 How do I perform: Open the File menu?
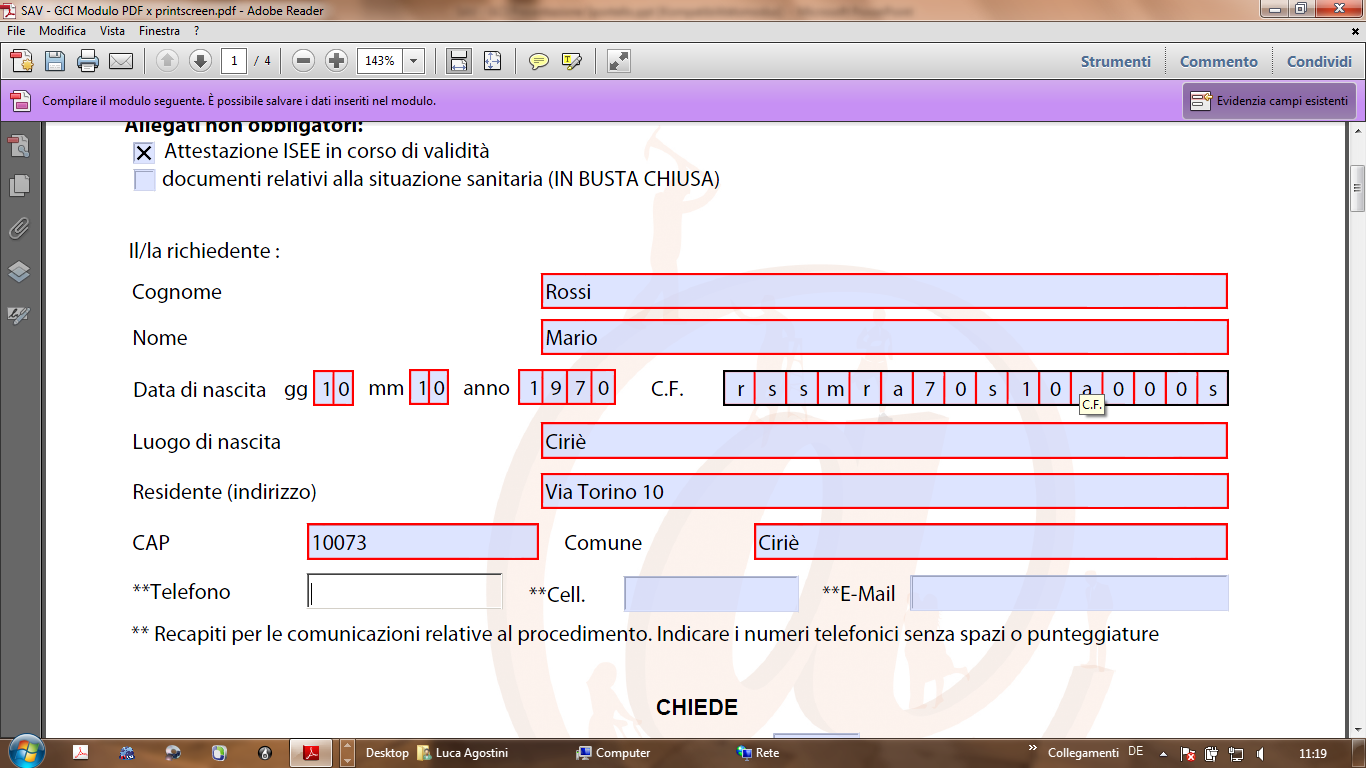(x=16, y=31)
